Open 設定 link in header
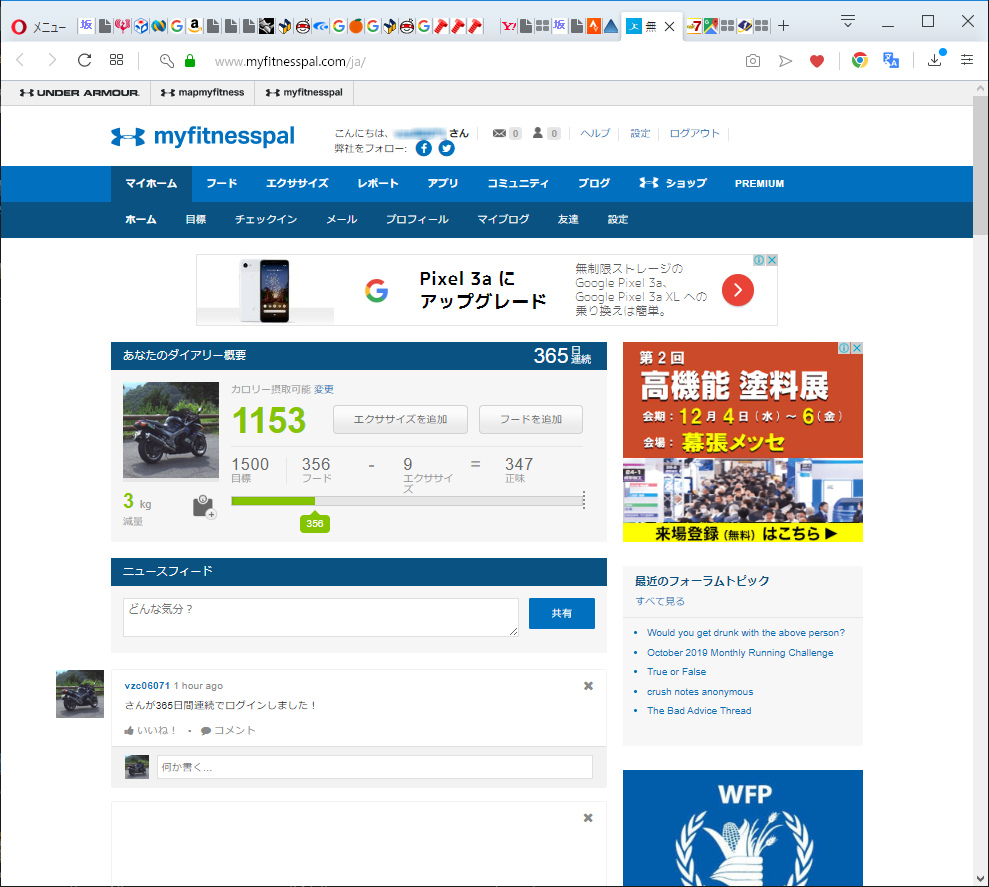989x887 pixels. [x=640, y=133]
